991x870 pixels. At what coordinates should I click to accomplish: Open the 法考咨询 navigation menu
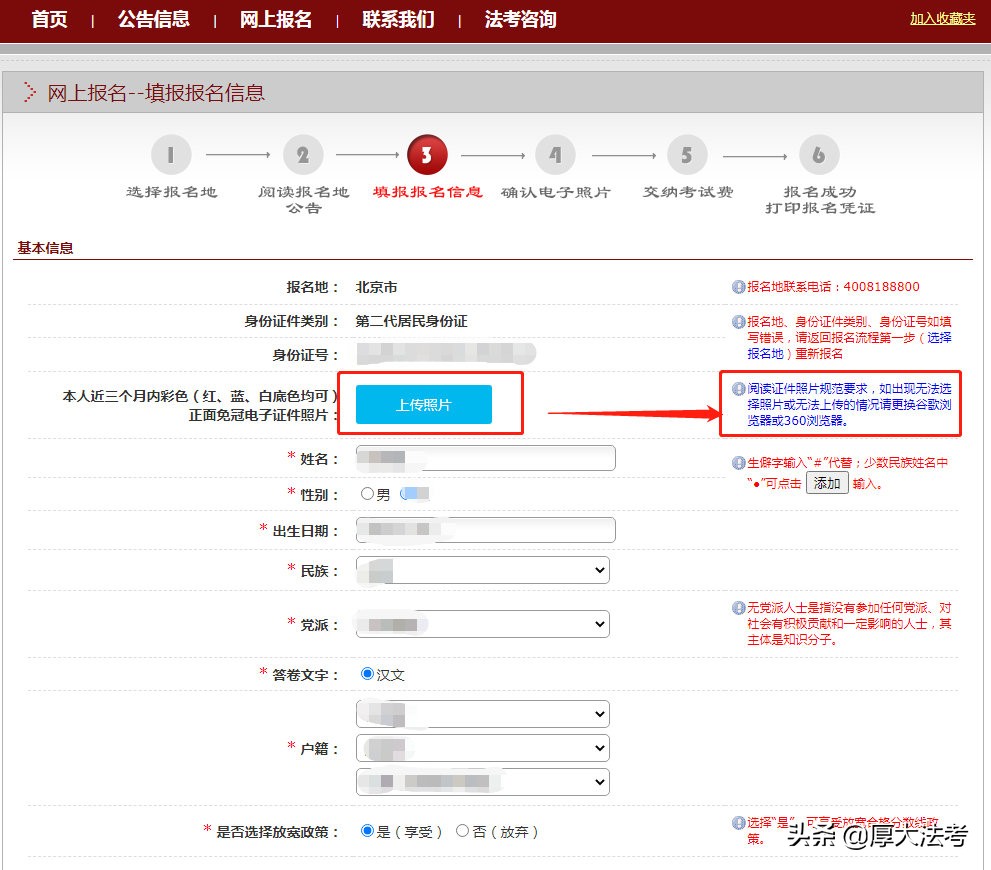(520, 19)
